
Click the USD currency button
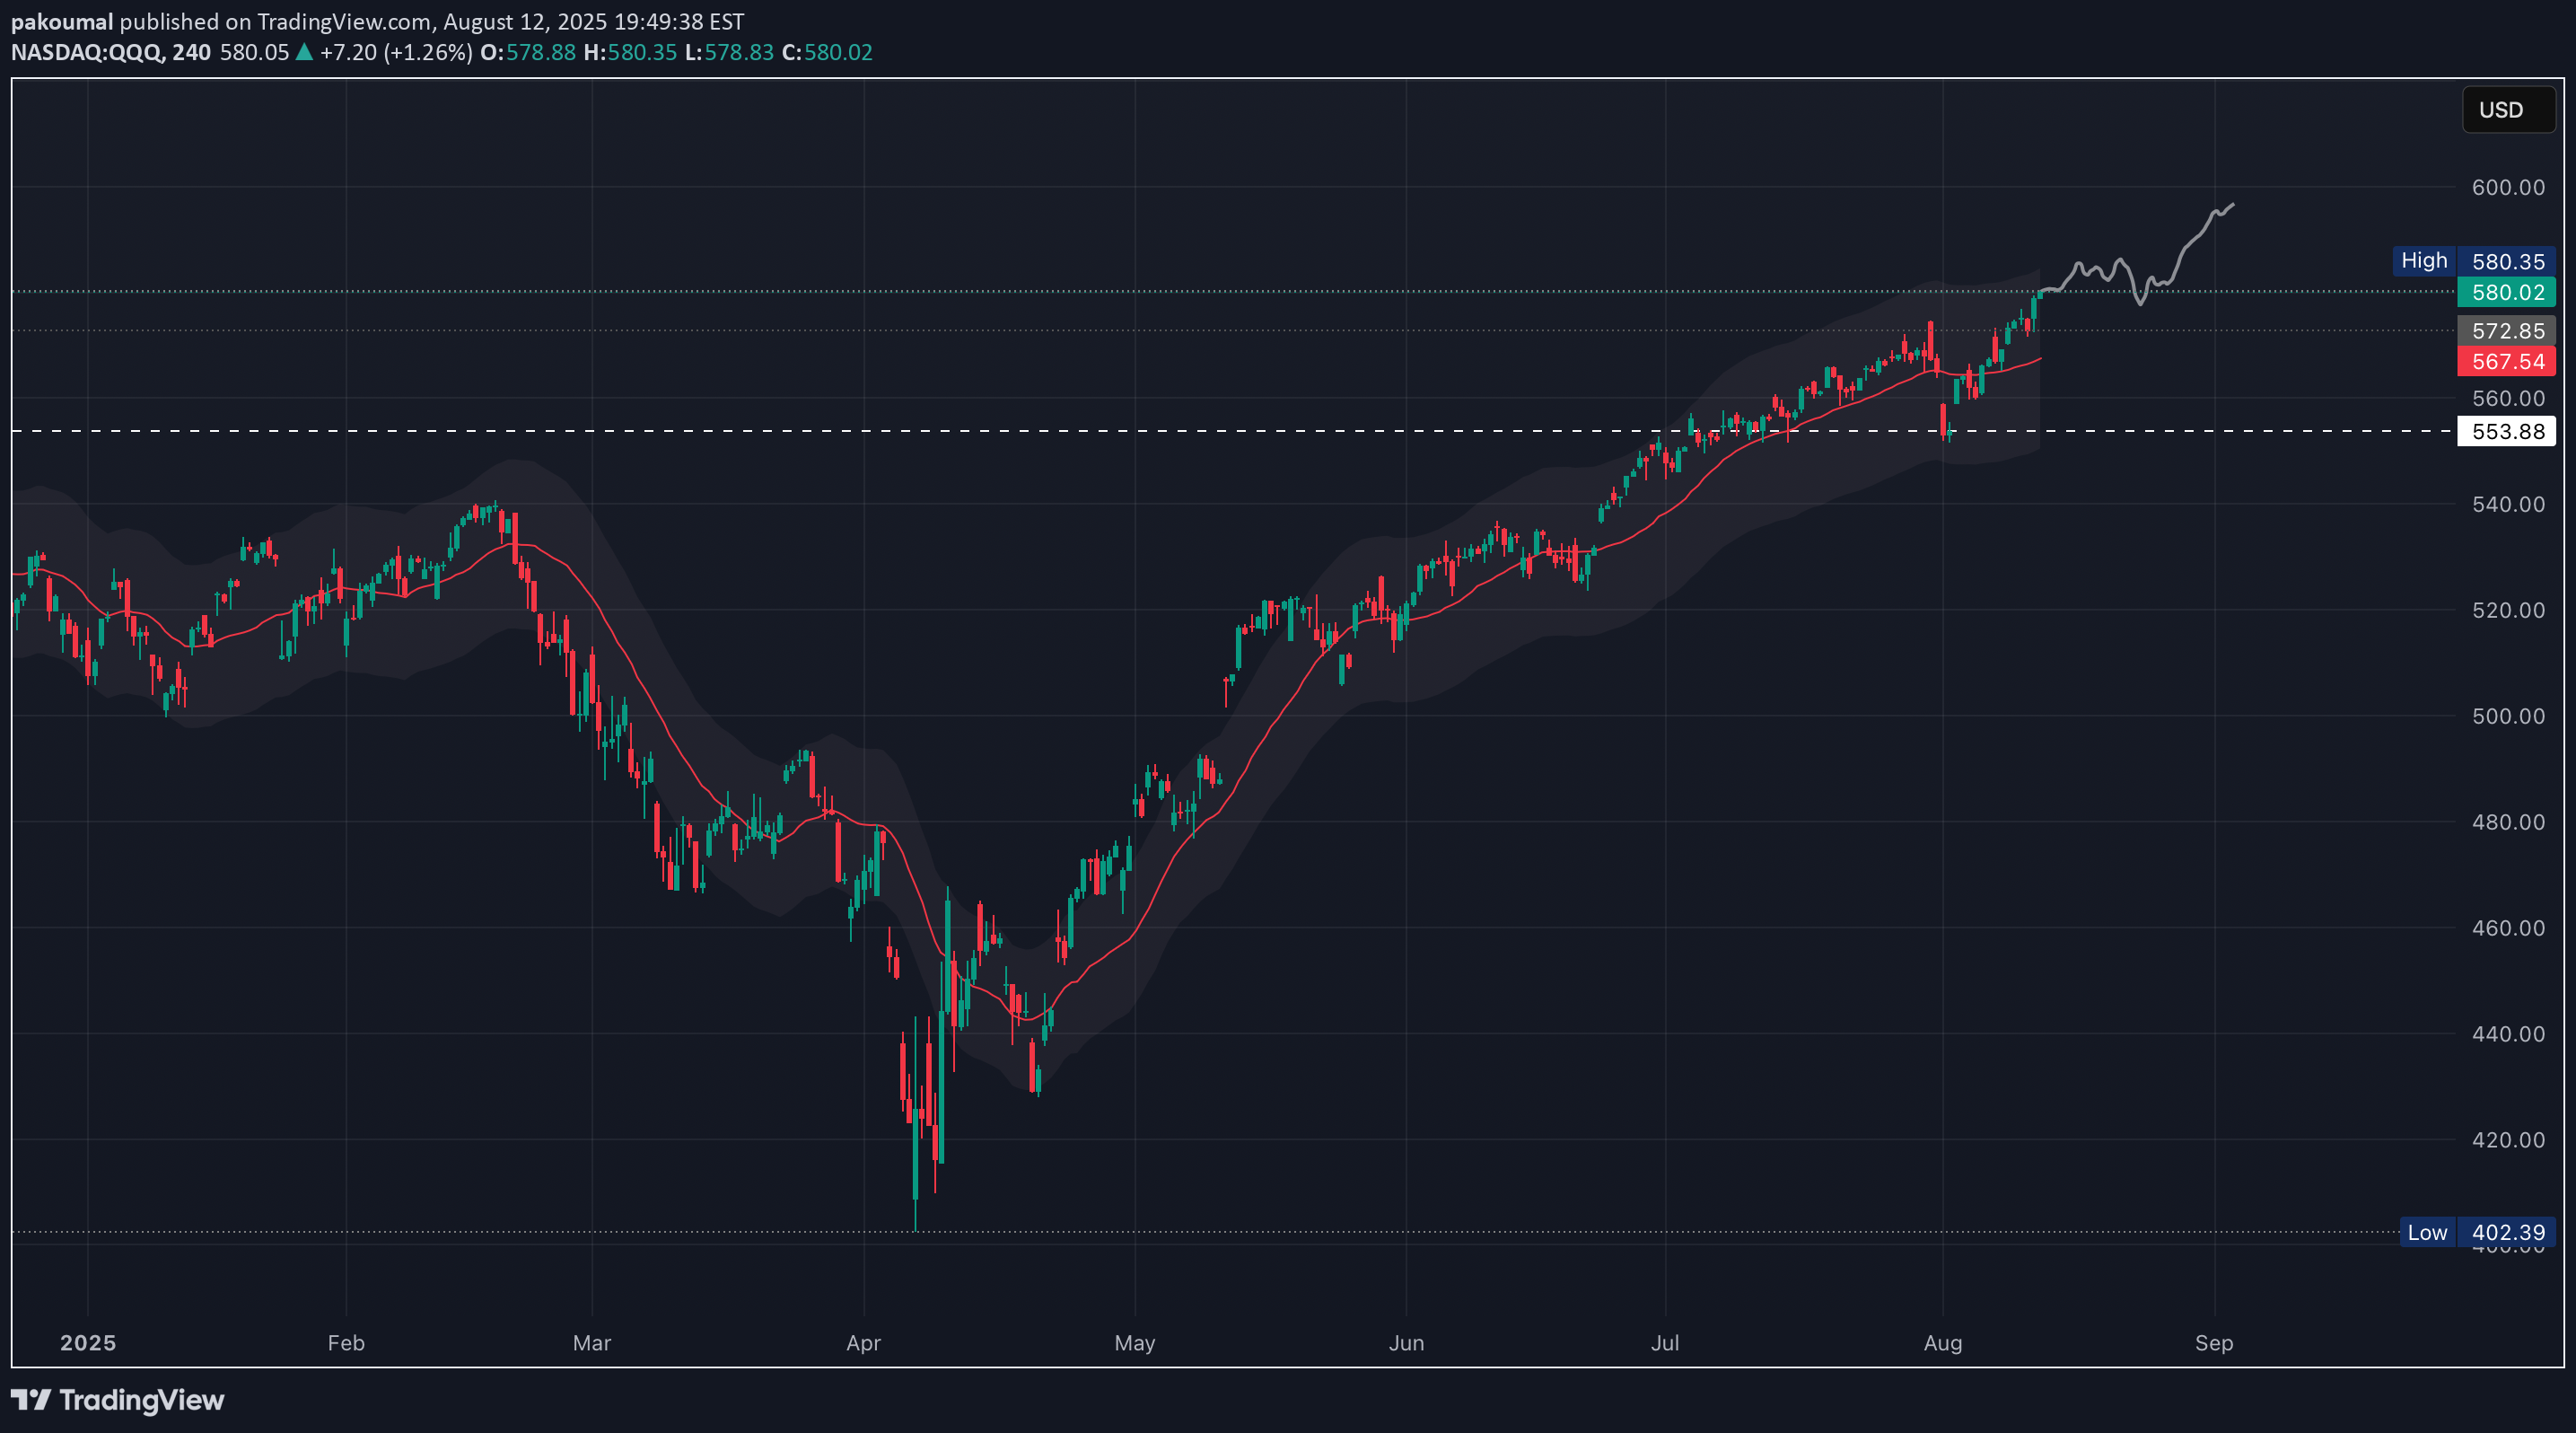coord(2508,110)
